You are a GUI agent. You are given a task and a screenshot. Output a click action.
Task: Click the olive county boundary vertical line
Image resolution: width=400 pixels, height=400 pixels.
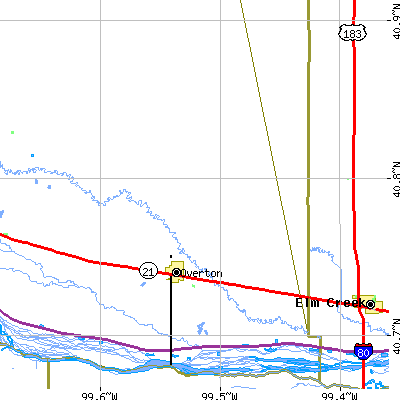[309, 167]
